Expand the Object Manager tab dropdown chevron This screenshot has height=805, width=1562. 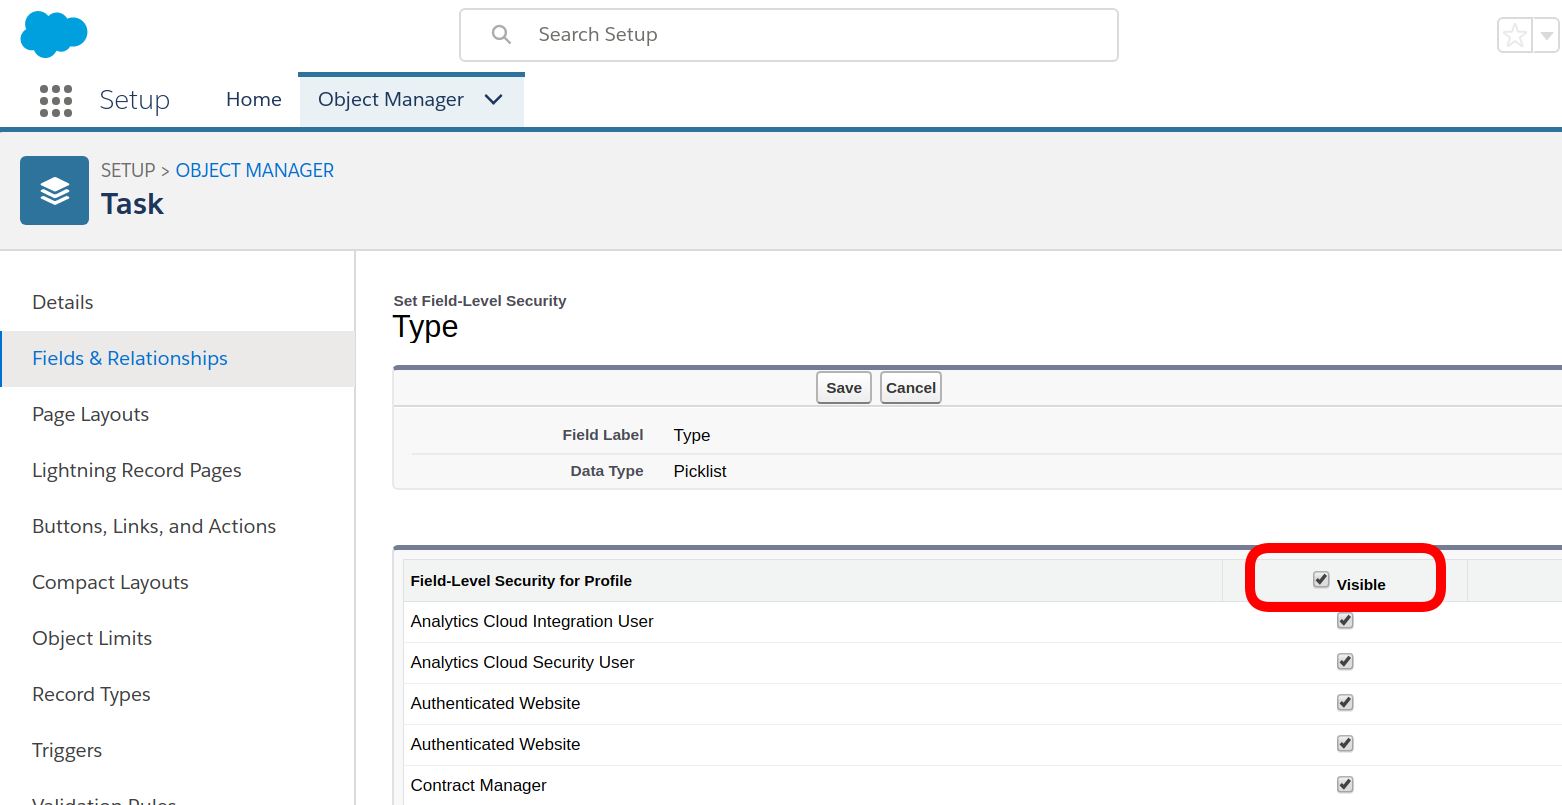(494, 100)
